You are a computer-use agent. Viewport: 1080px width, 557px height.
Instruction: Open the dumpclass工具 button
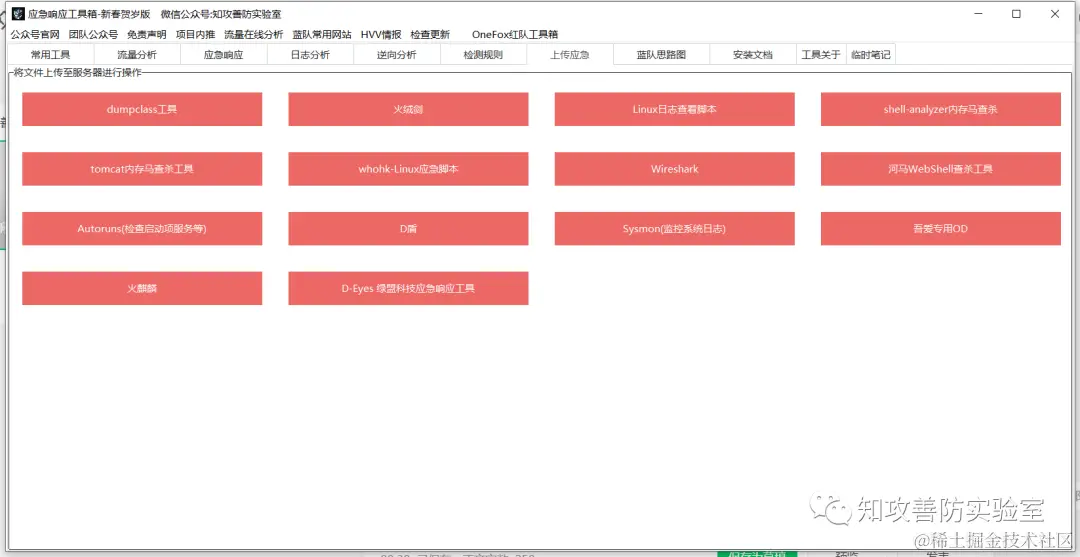tap(142, 109)
